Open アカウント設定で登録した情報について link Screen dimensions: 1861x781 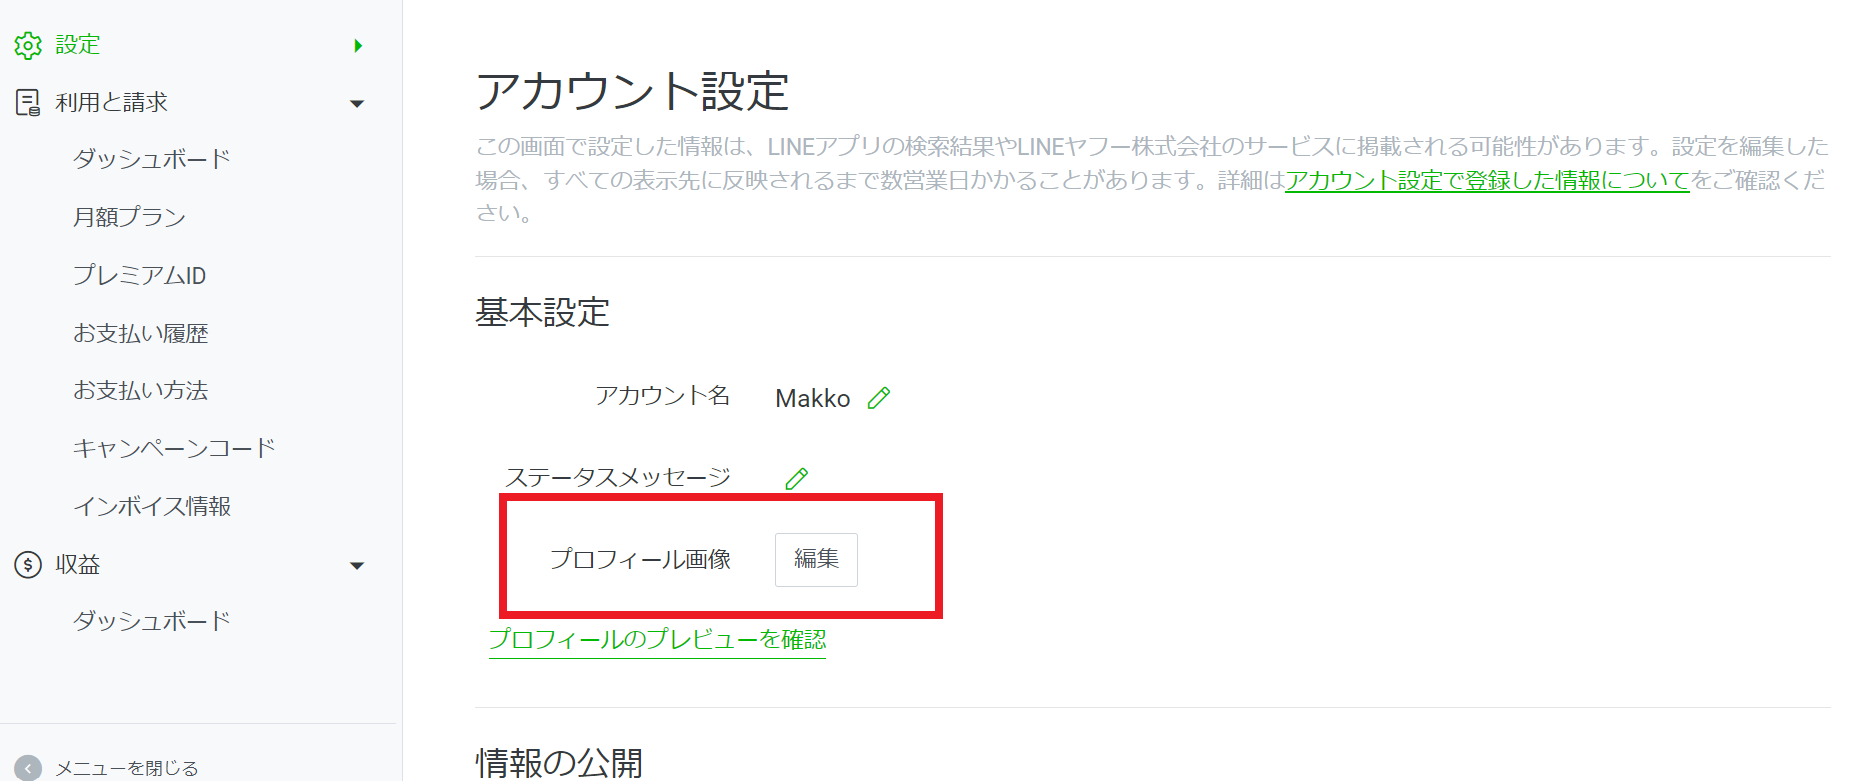[x=1487, y=180]
